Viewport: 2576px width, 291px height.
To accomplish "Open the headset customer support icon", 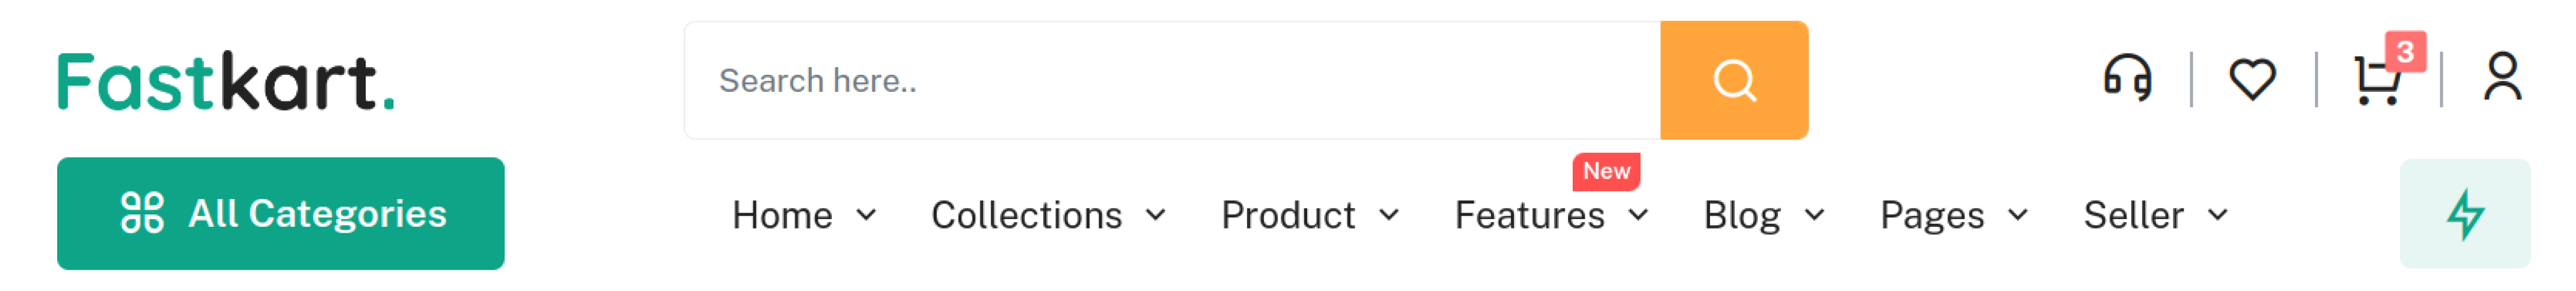I will pos(2127,78).
